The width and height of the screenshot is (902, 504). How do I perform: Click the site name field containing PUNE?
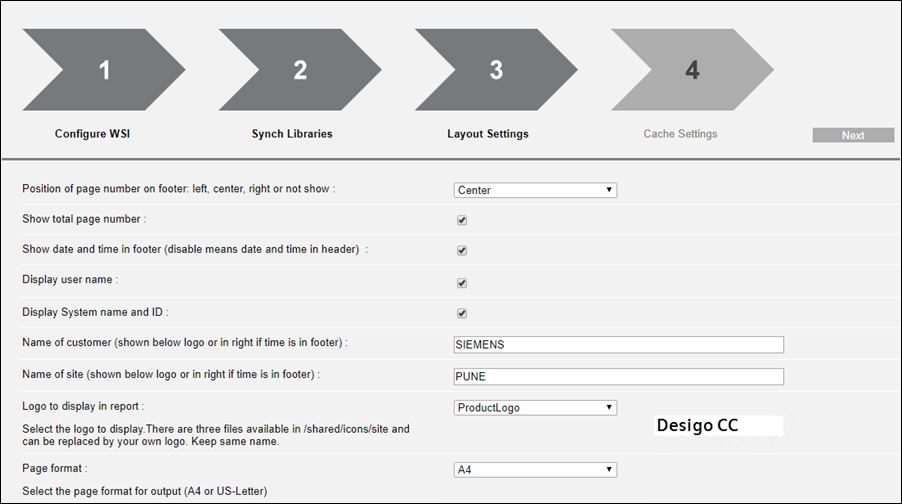pyautogui.click(x=618, y=377)
